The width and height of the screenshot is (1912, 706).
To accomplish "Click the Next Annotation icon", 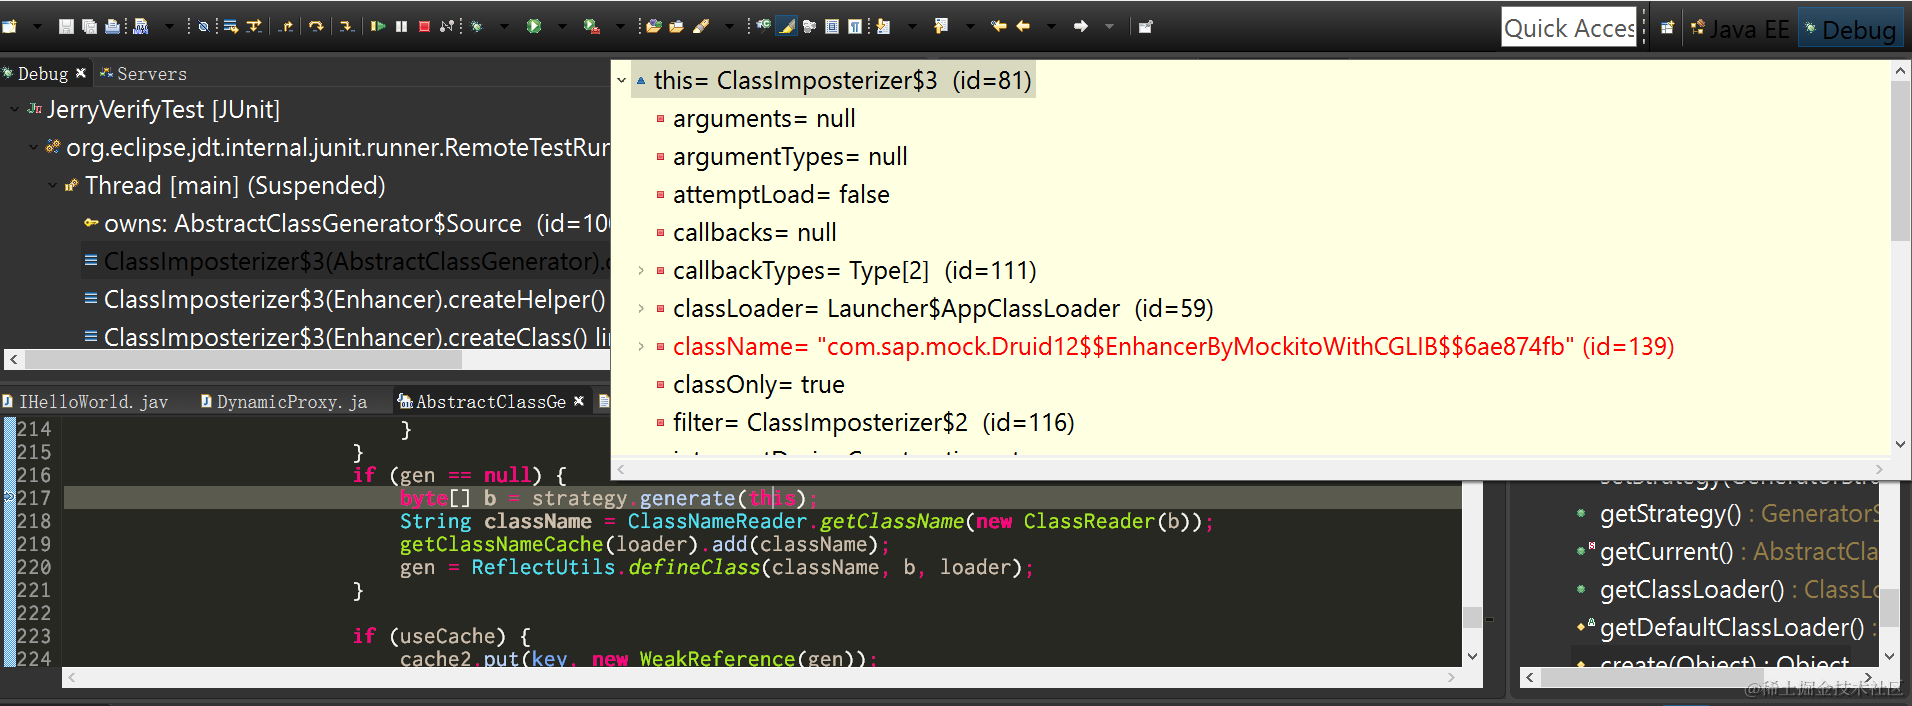I will [883, 26].
